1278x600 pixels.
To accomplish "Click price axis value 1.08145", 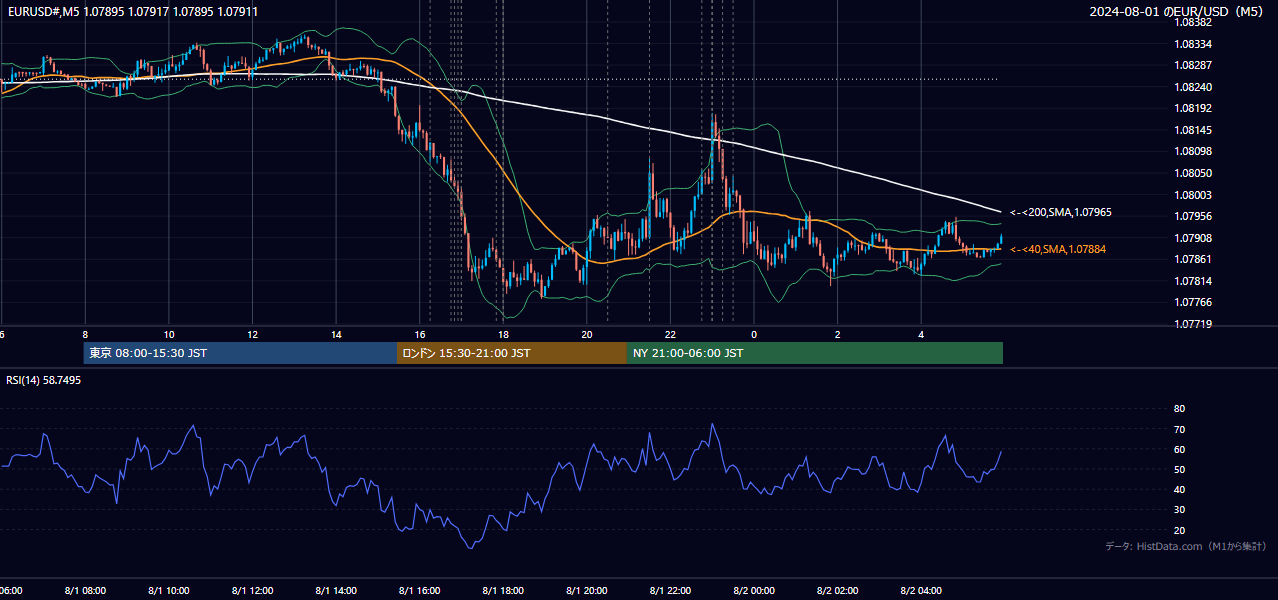I will point(1193,130).
